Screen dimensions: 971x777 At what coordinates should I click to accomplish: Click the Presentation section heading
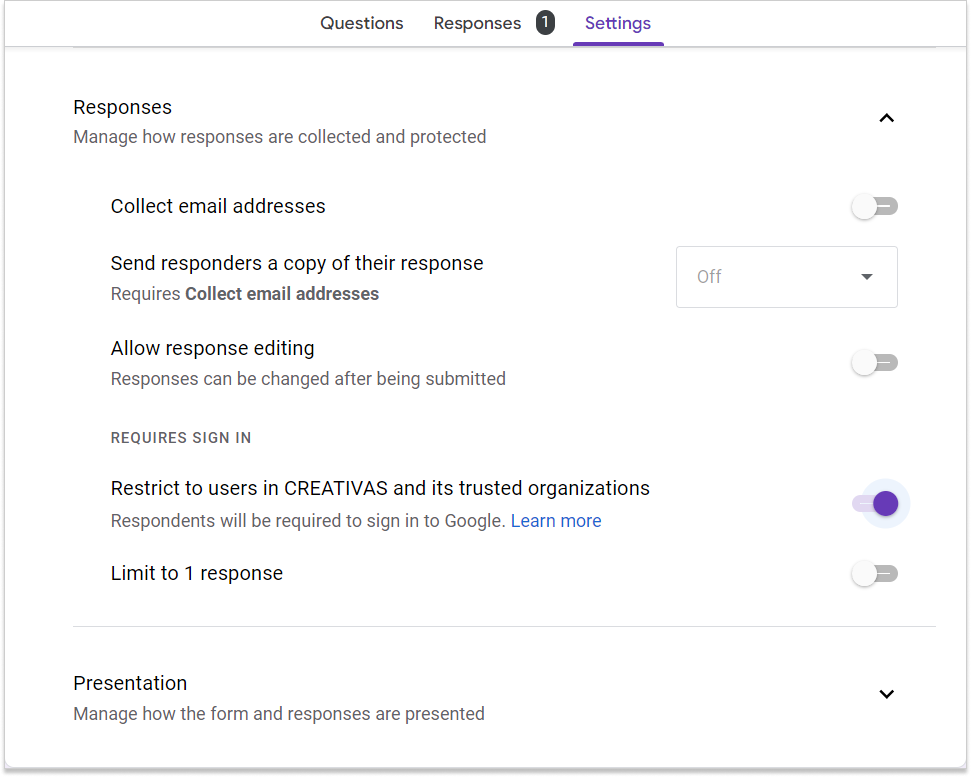click(x=130, y=683)
